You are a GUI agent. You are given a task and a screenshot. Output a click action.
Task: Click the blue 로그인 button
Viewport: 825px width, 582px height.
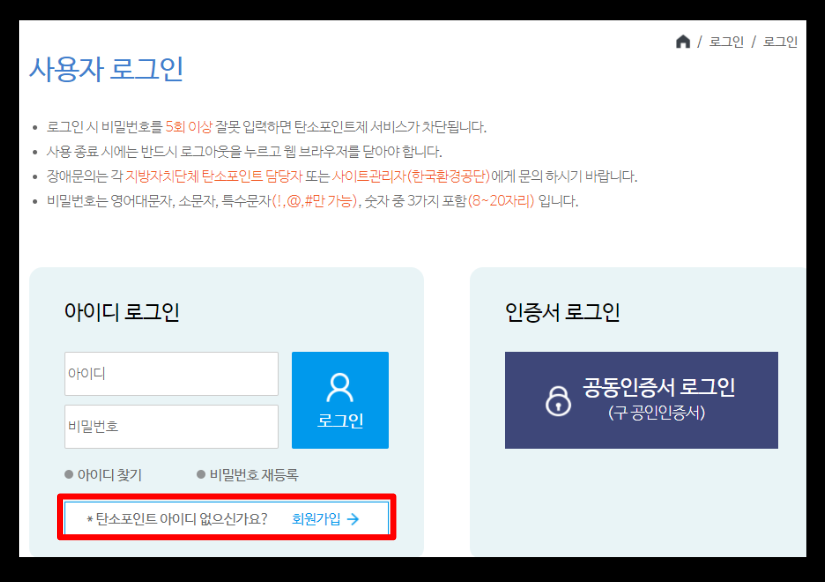pos(340,400)
